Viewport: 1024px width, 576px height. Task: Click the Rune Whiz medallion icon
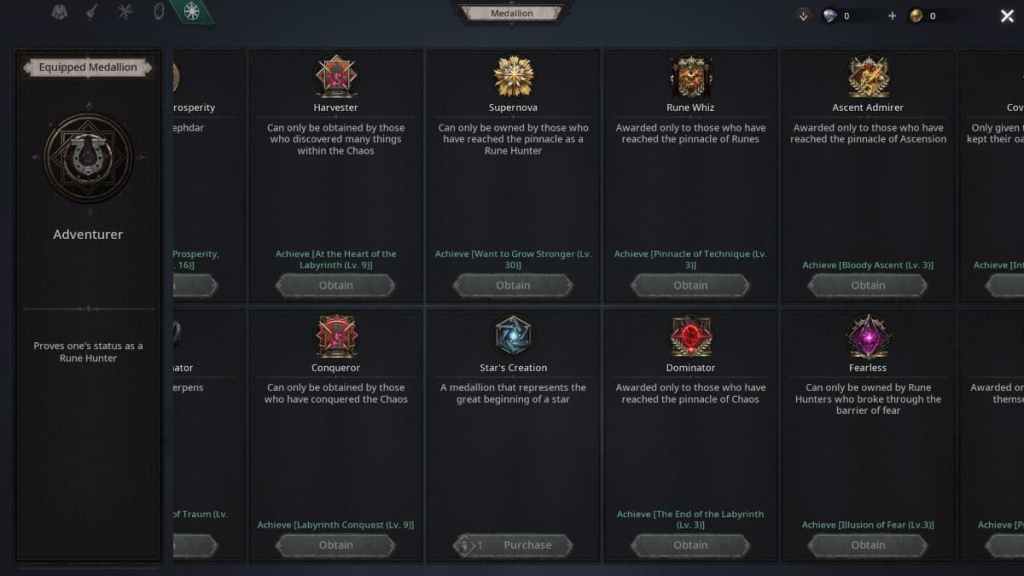[690, 76]
